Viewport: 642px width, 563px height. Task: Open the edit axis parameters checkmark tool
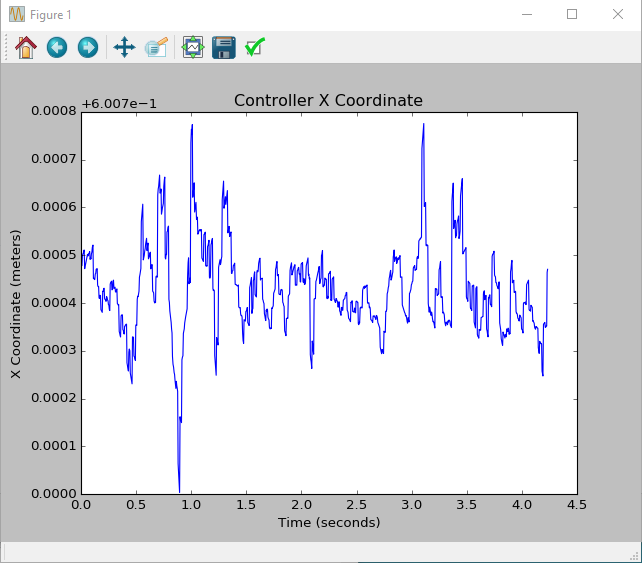tap(255, 47)
